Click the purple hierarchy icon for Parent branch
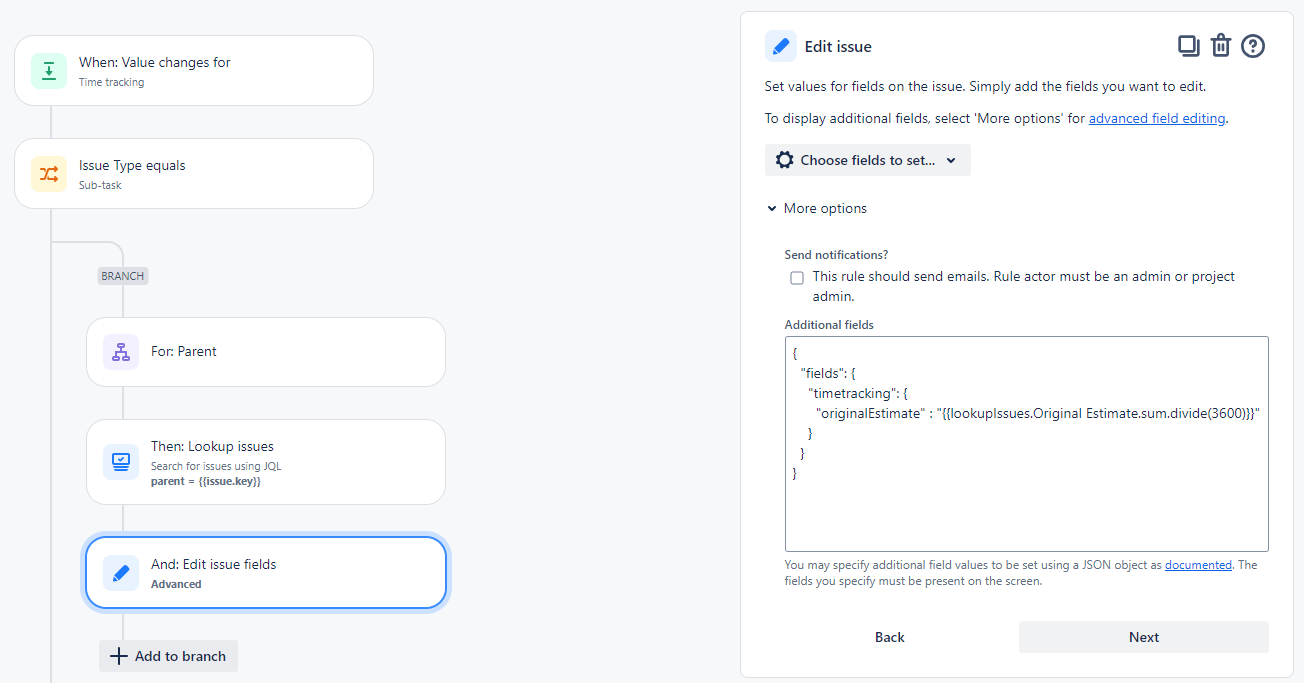Viewport: 1304px width, 683px height. [x=121, y=352]
